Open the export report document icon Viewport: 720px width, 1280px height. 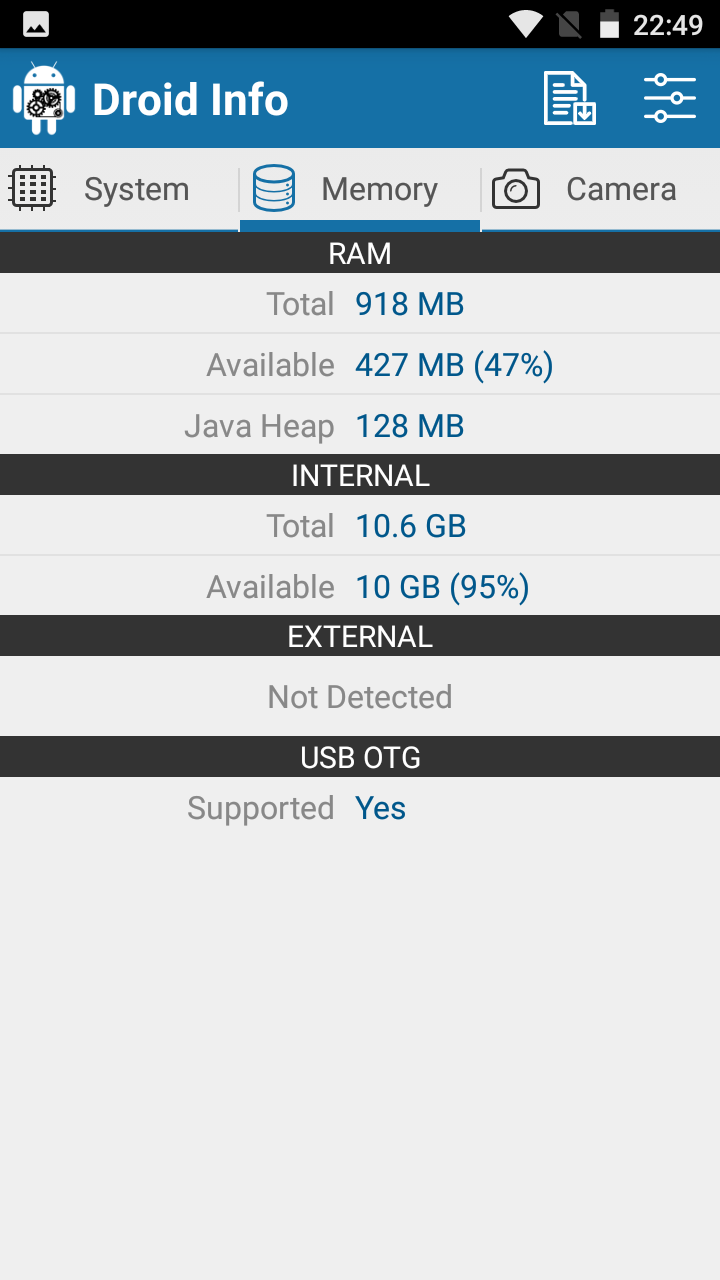569,98
